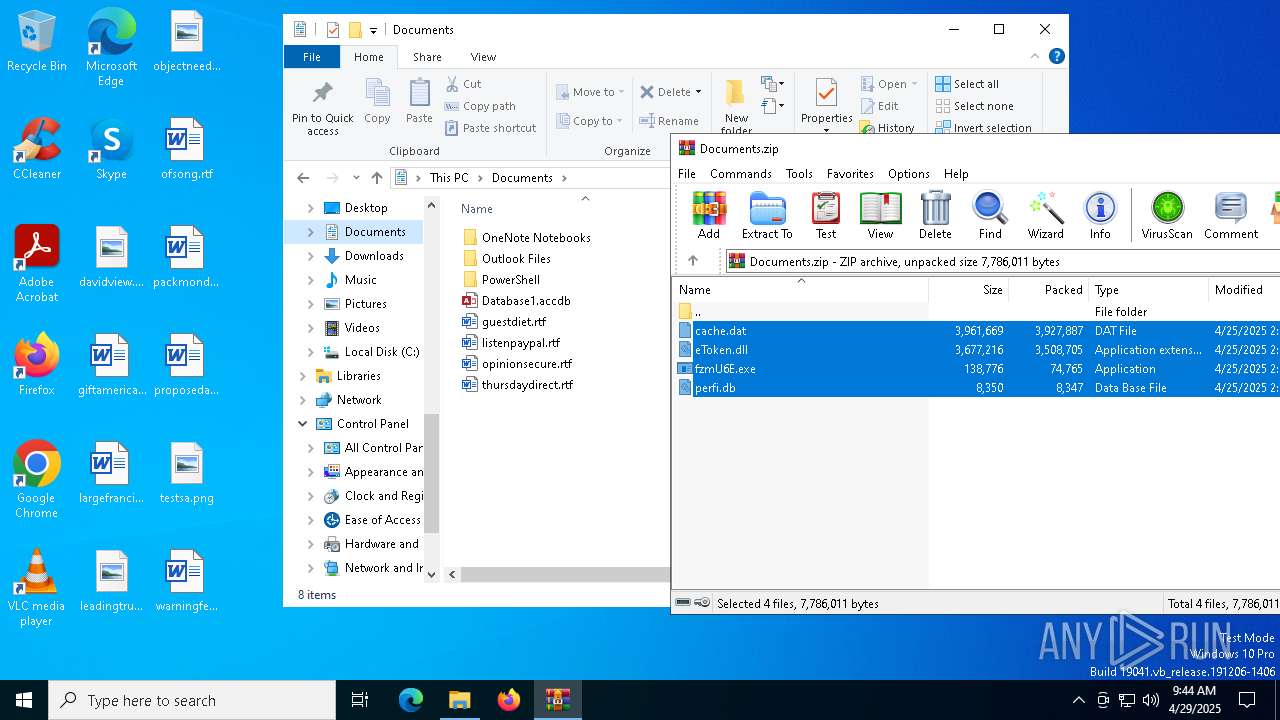Image resolution: width=1280 pixels, height=720 pixels.
Task: Click the taskbar search box
Action: click(192, 700)
